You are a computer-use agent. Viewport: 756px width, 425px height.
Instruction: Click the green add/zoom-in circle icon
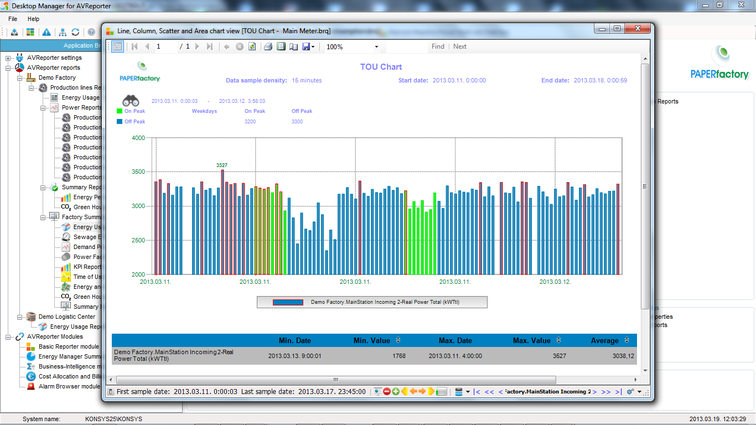coord(396,392)
